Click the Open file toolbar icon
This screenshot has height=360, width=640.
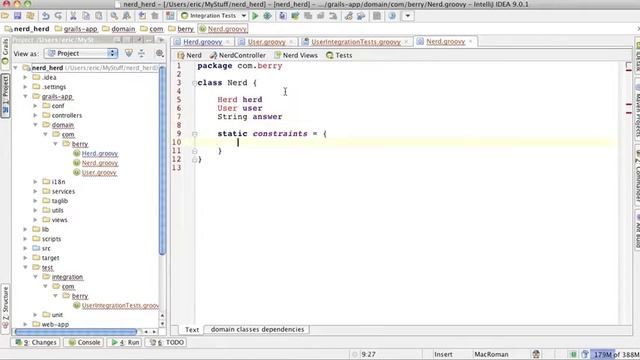click(x=5, y=16)
